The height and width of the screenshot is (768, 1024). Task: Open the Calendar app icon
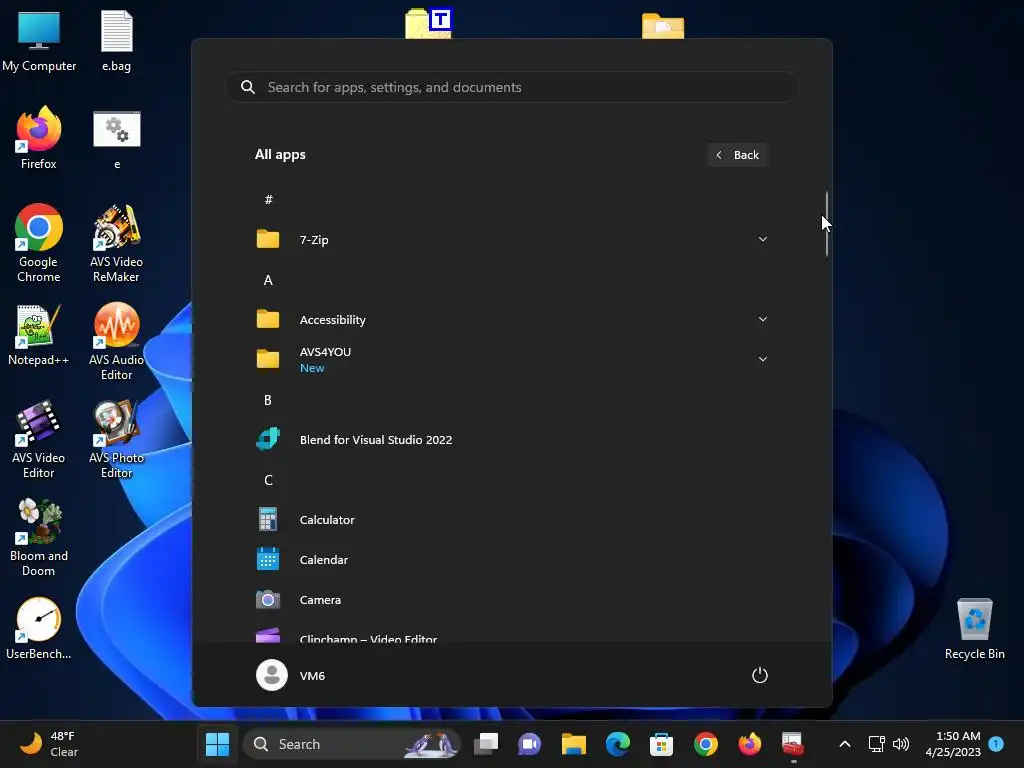coord(268,560)
